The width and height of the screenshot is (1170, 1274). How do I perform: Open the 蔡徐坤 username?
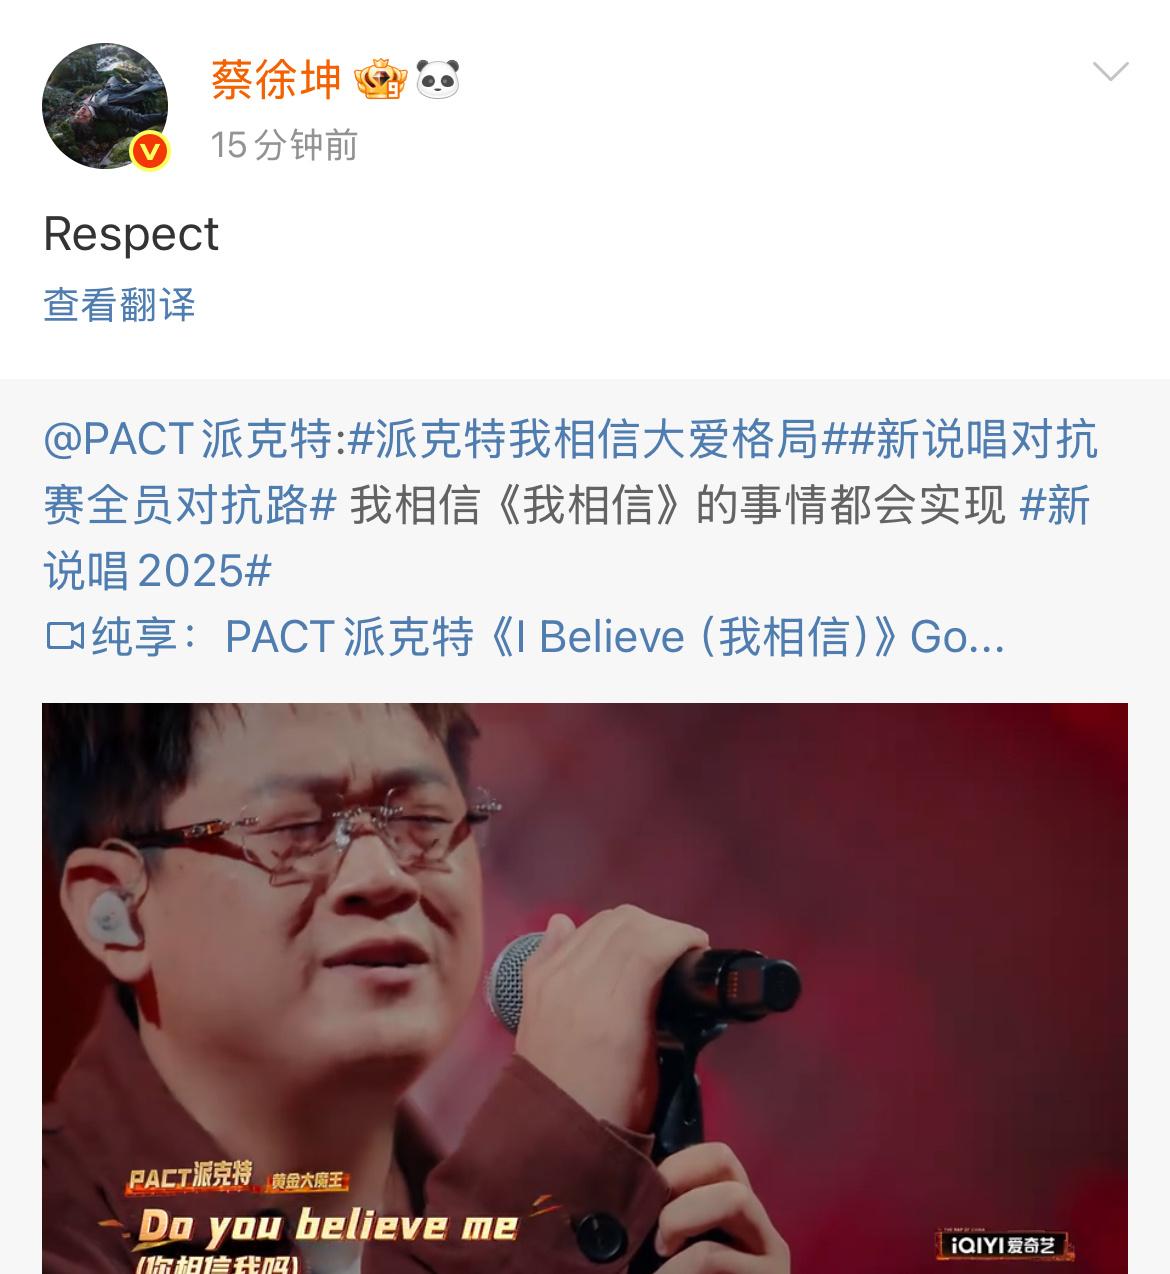pos(276,79)
